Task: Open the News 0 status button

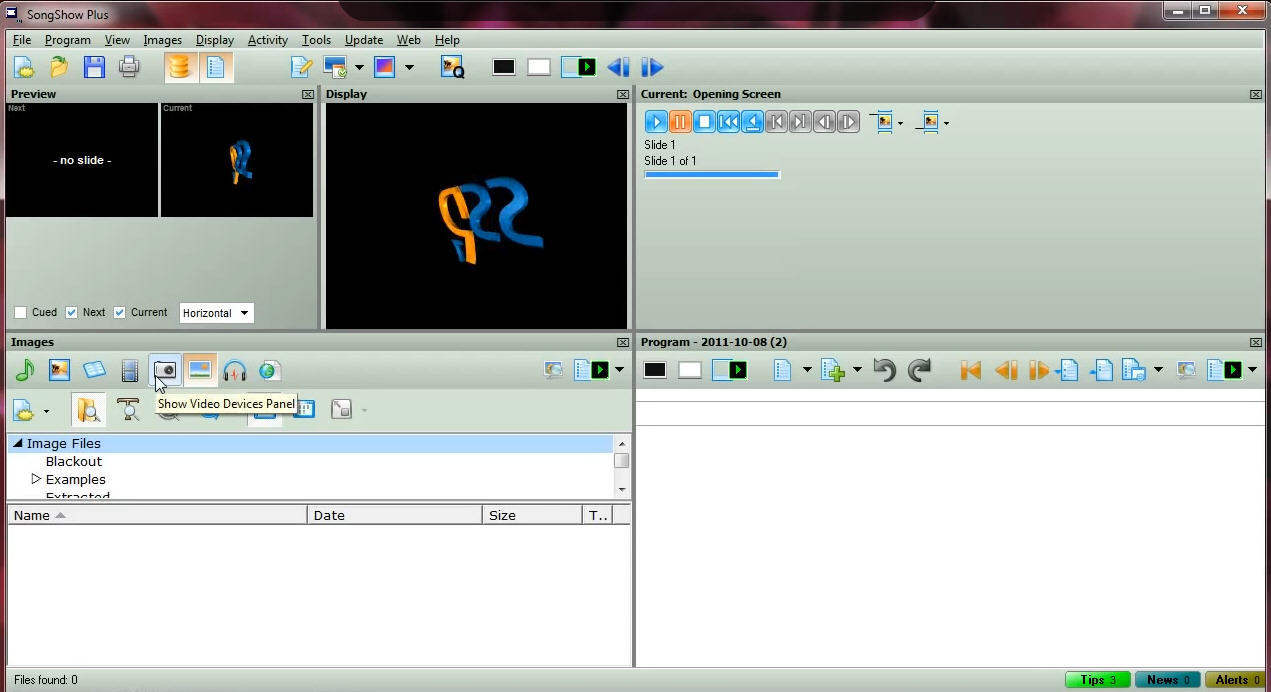Action: (1168, 680)
